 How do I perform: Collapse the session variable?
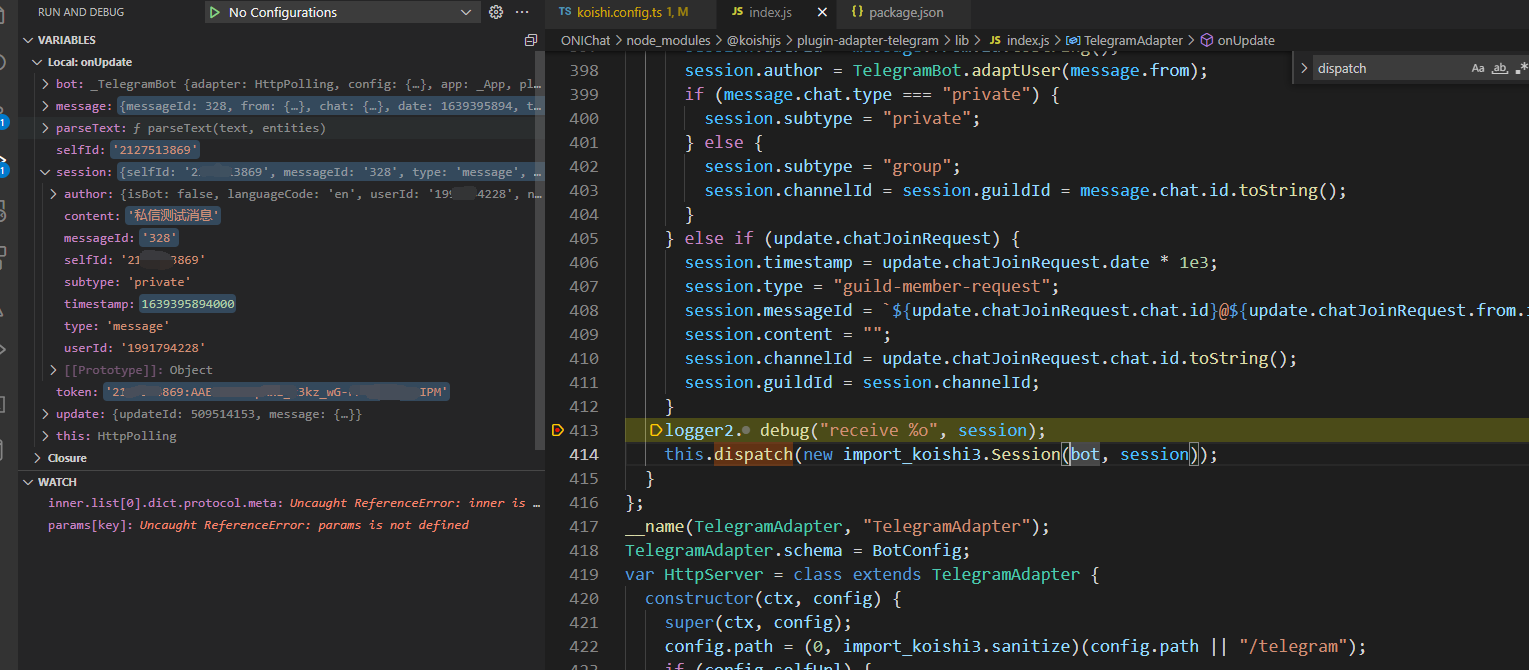46,172
